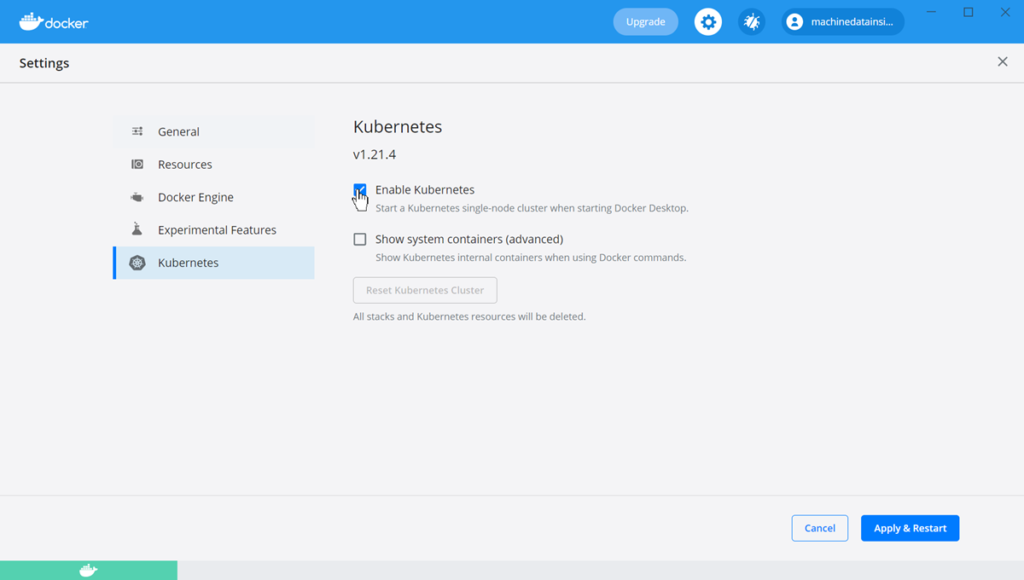Click the Resources icon in sidebar
Screen dimensions: 1024x580
point(137,164)
